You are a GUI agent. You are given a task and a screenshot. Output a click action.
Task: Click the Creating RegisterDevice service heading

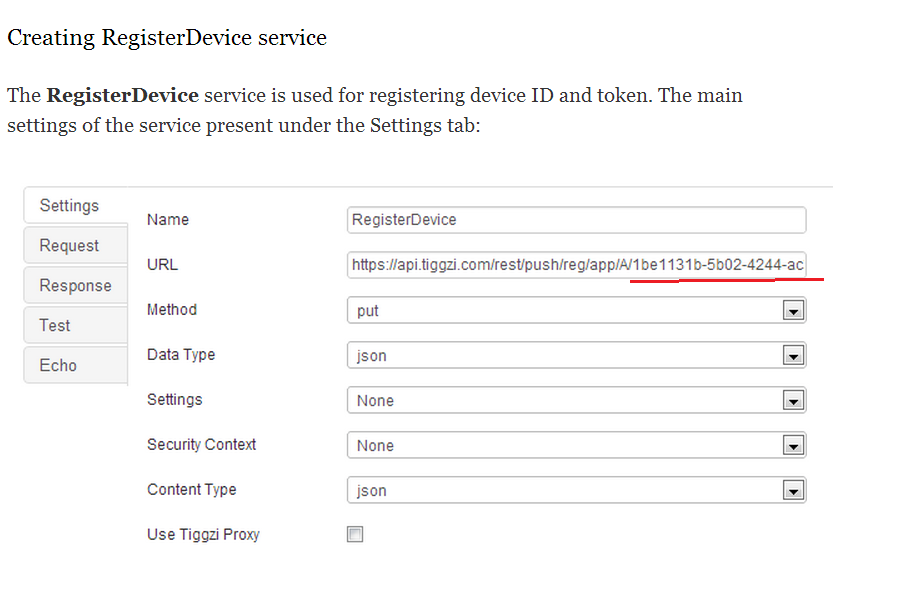[167, 39]
